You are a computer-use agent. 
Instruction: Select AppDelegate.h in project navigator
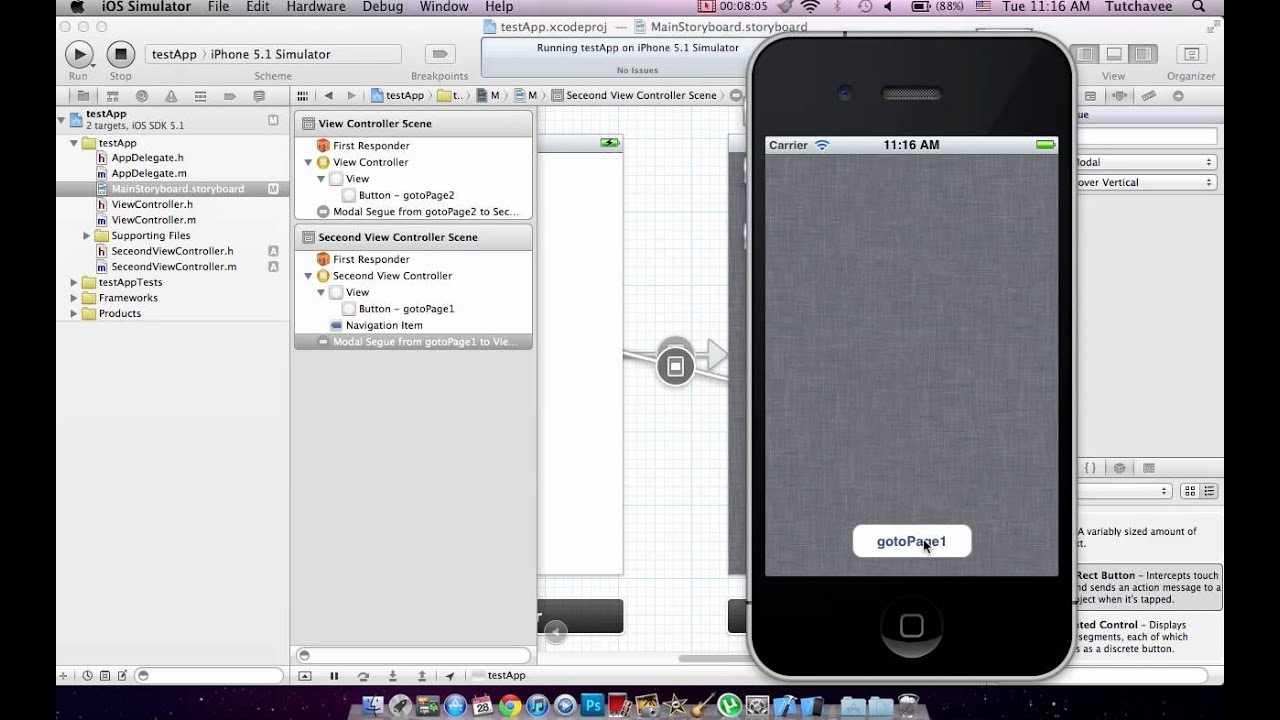pos(147,158)
